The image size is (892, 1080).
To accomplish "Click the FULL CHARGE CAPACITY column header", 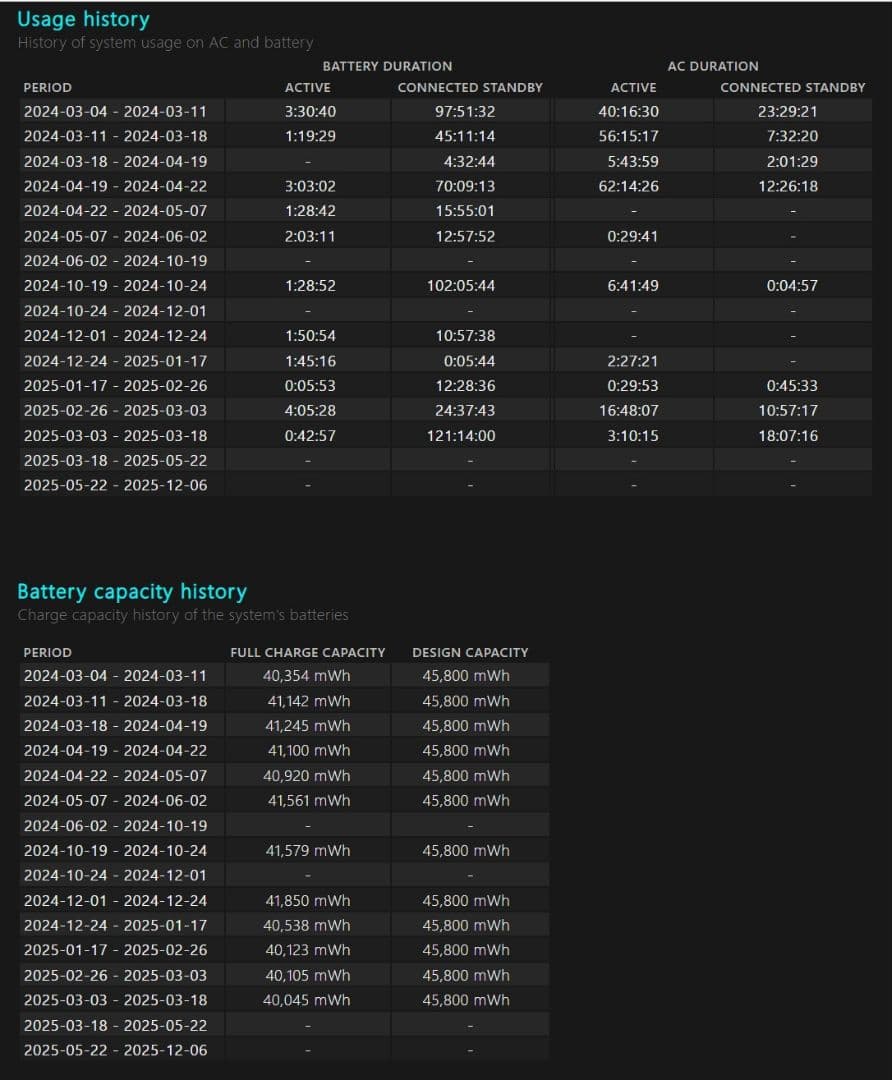I will [307, 652].
